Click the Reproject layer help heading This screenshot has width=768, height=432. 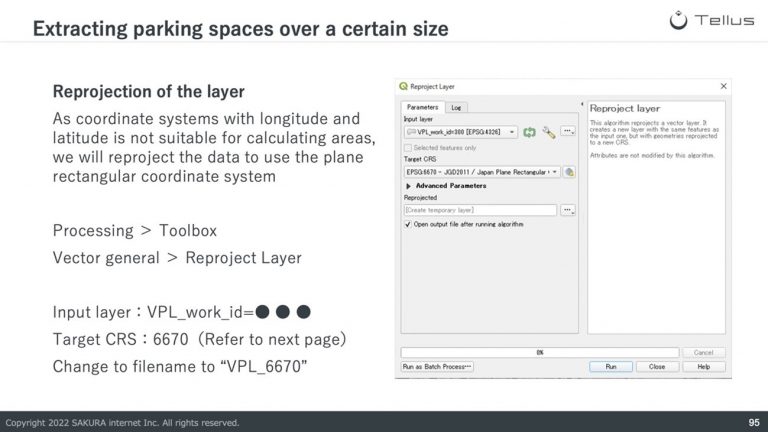[624, 109]
